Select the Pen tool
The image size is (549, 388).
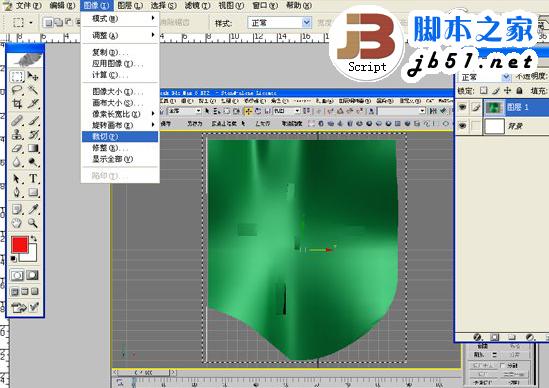click(x=17, y=192)
